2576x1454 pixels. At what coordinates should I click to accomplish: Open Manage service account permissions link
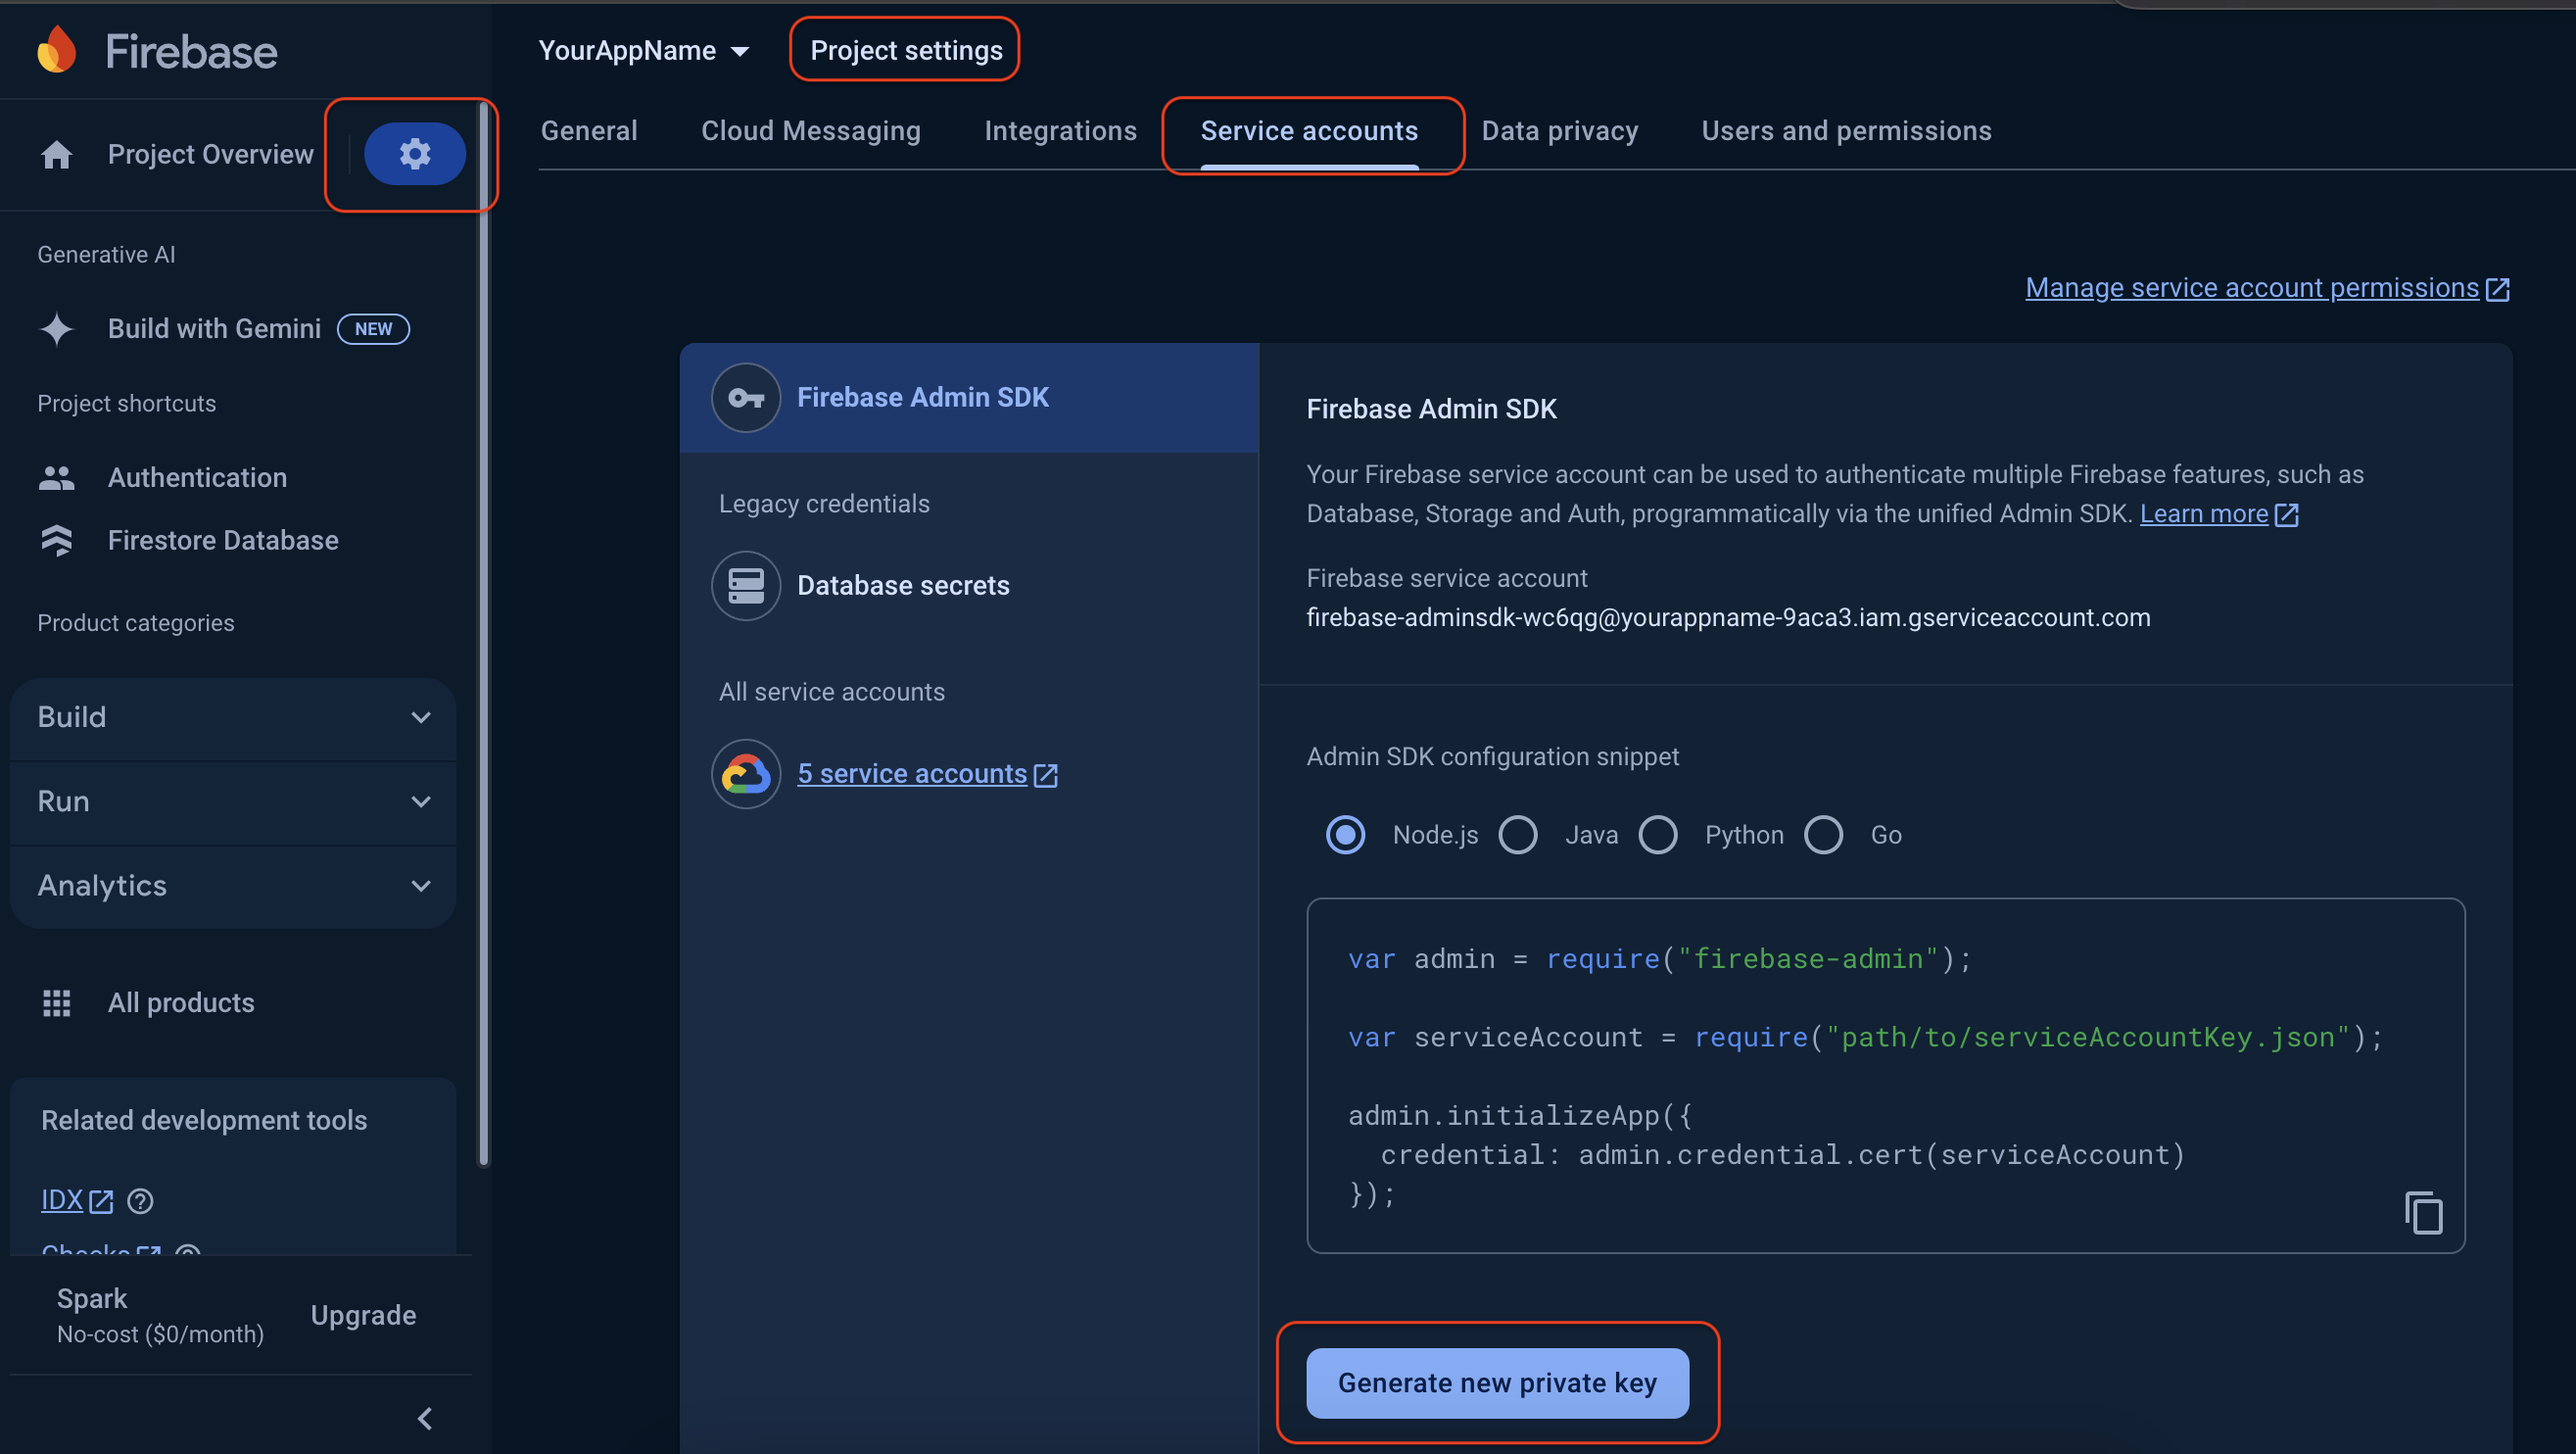point(2253,288)
